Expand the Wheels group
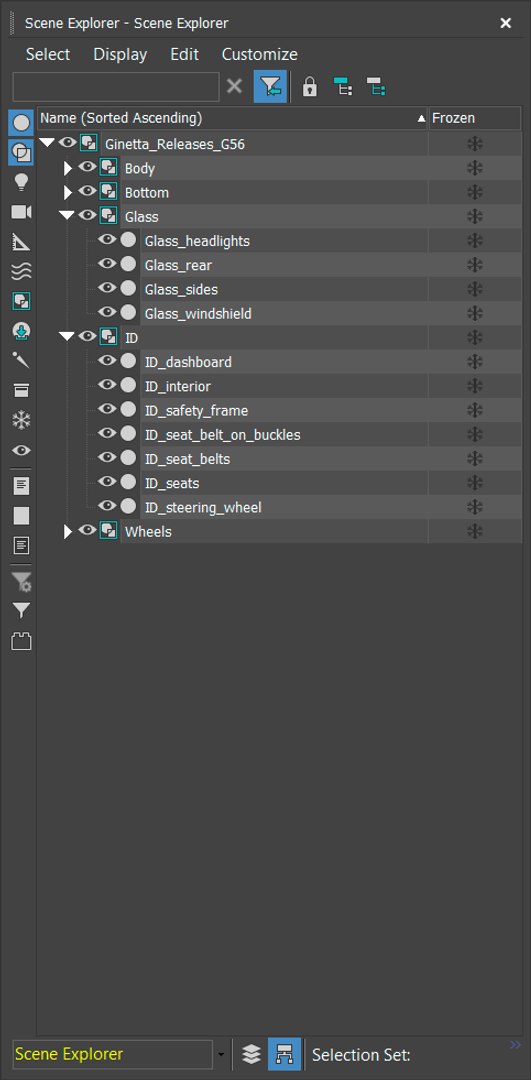This screenshot has height=1080, width=531. click(67, 532)
